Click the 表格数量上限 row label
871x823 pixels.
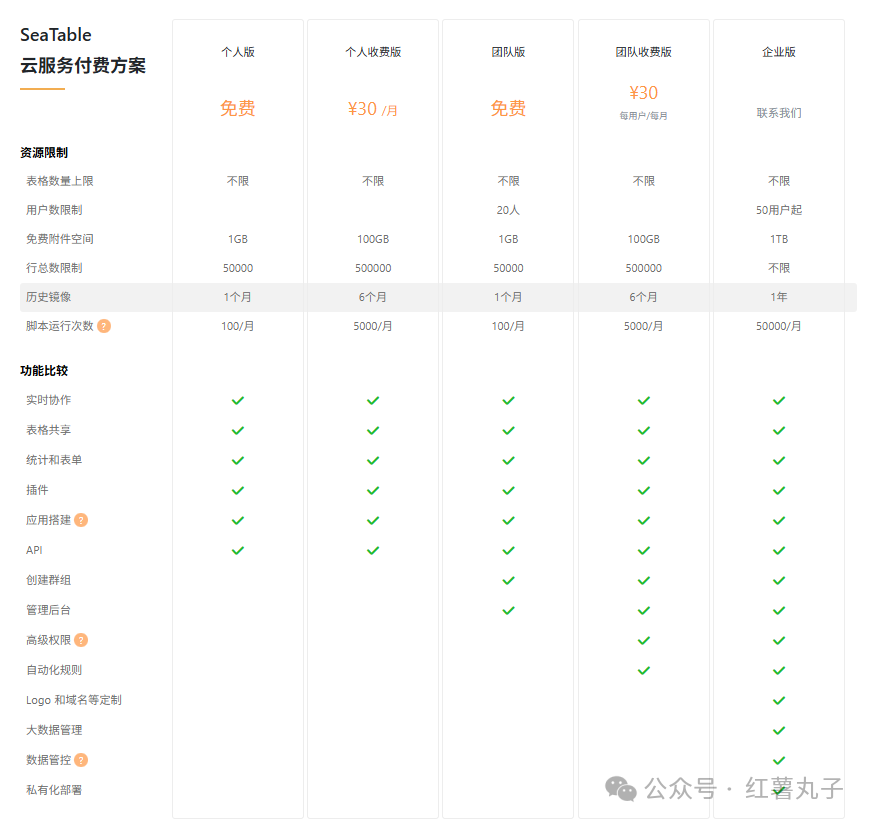click(60, 181)
